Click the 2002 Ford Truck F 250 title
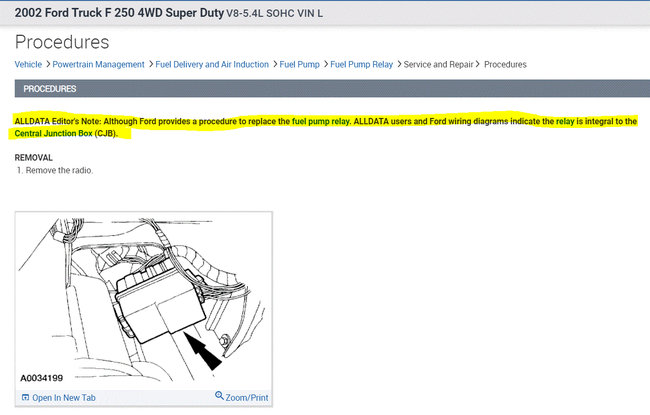This screenshot has width=650, height=415. pos(119,12)
